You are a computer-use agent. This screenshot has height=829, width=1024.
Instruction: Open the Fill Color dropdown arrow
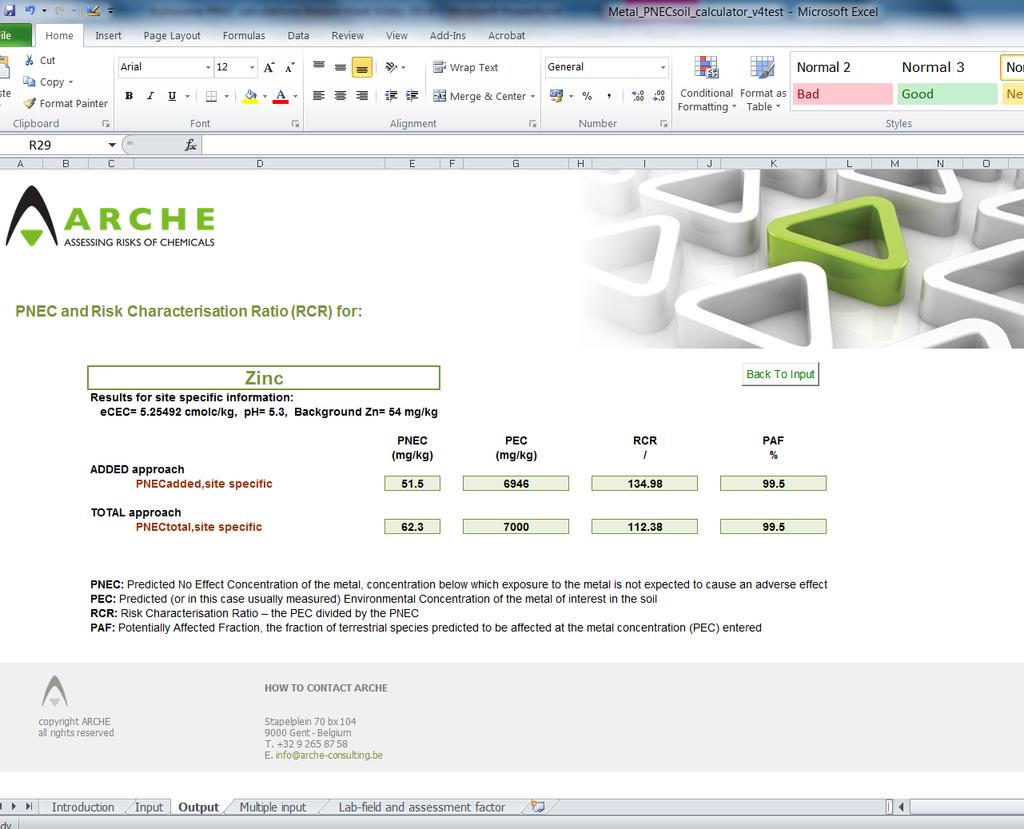coord(265,96)
